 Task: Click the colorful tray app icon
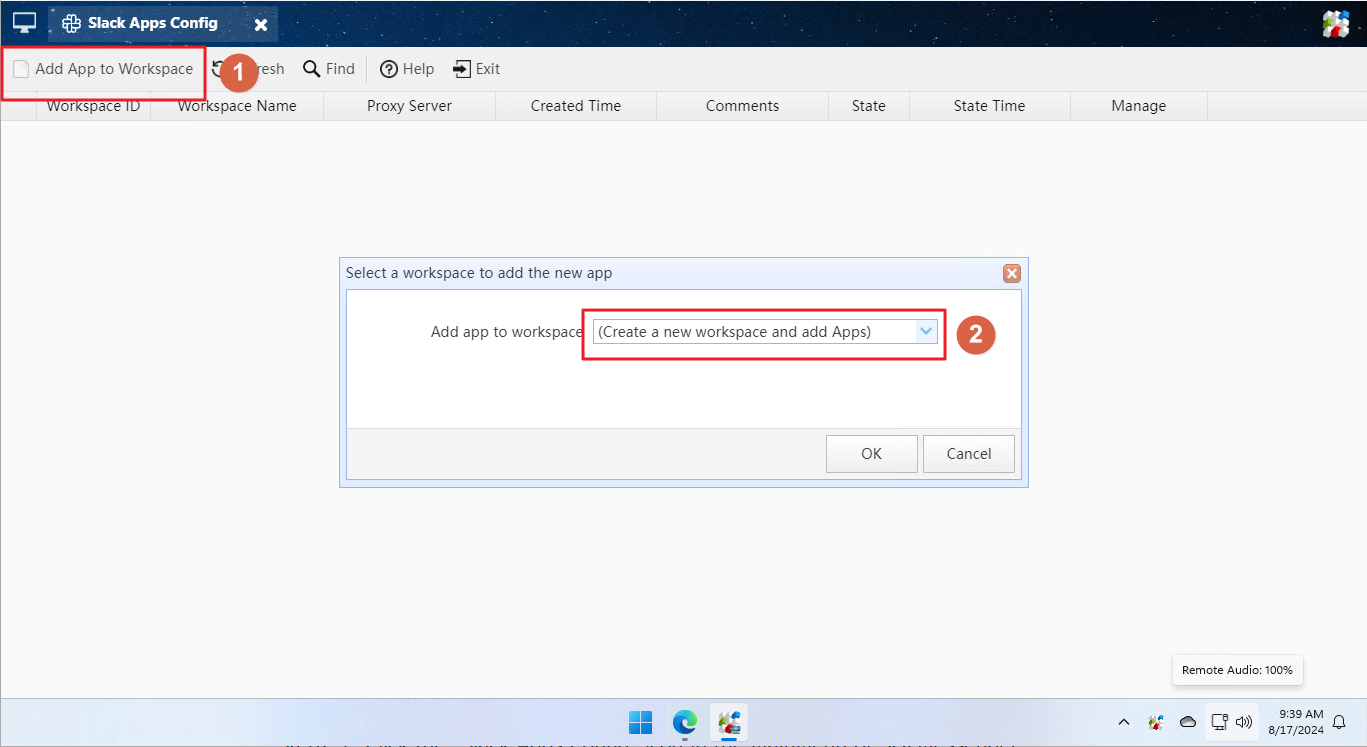click(x=1156, y=722)
